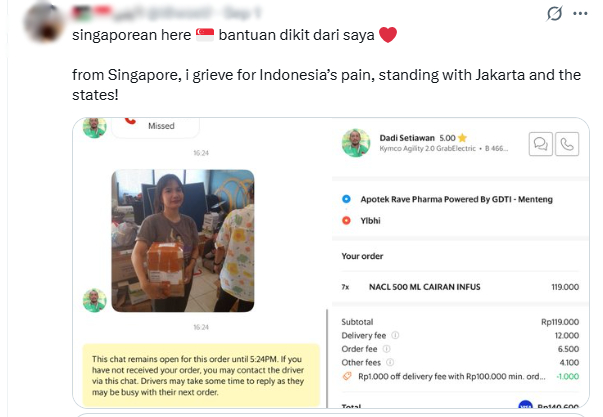This screenshot has width=603, height=417.
Task: Click the Grok circle-slash icon
Action: coord(554,13)
